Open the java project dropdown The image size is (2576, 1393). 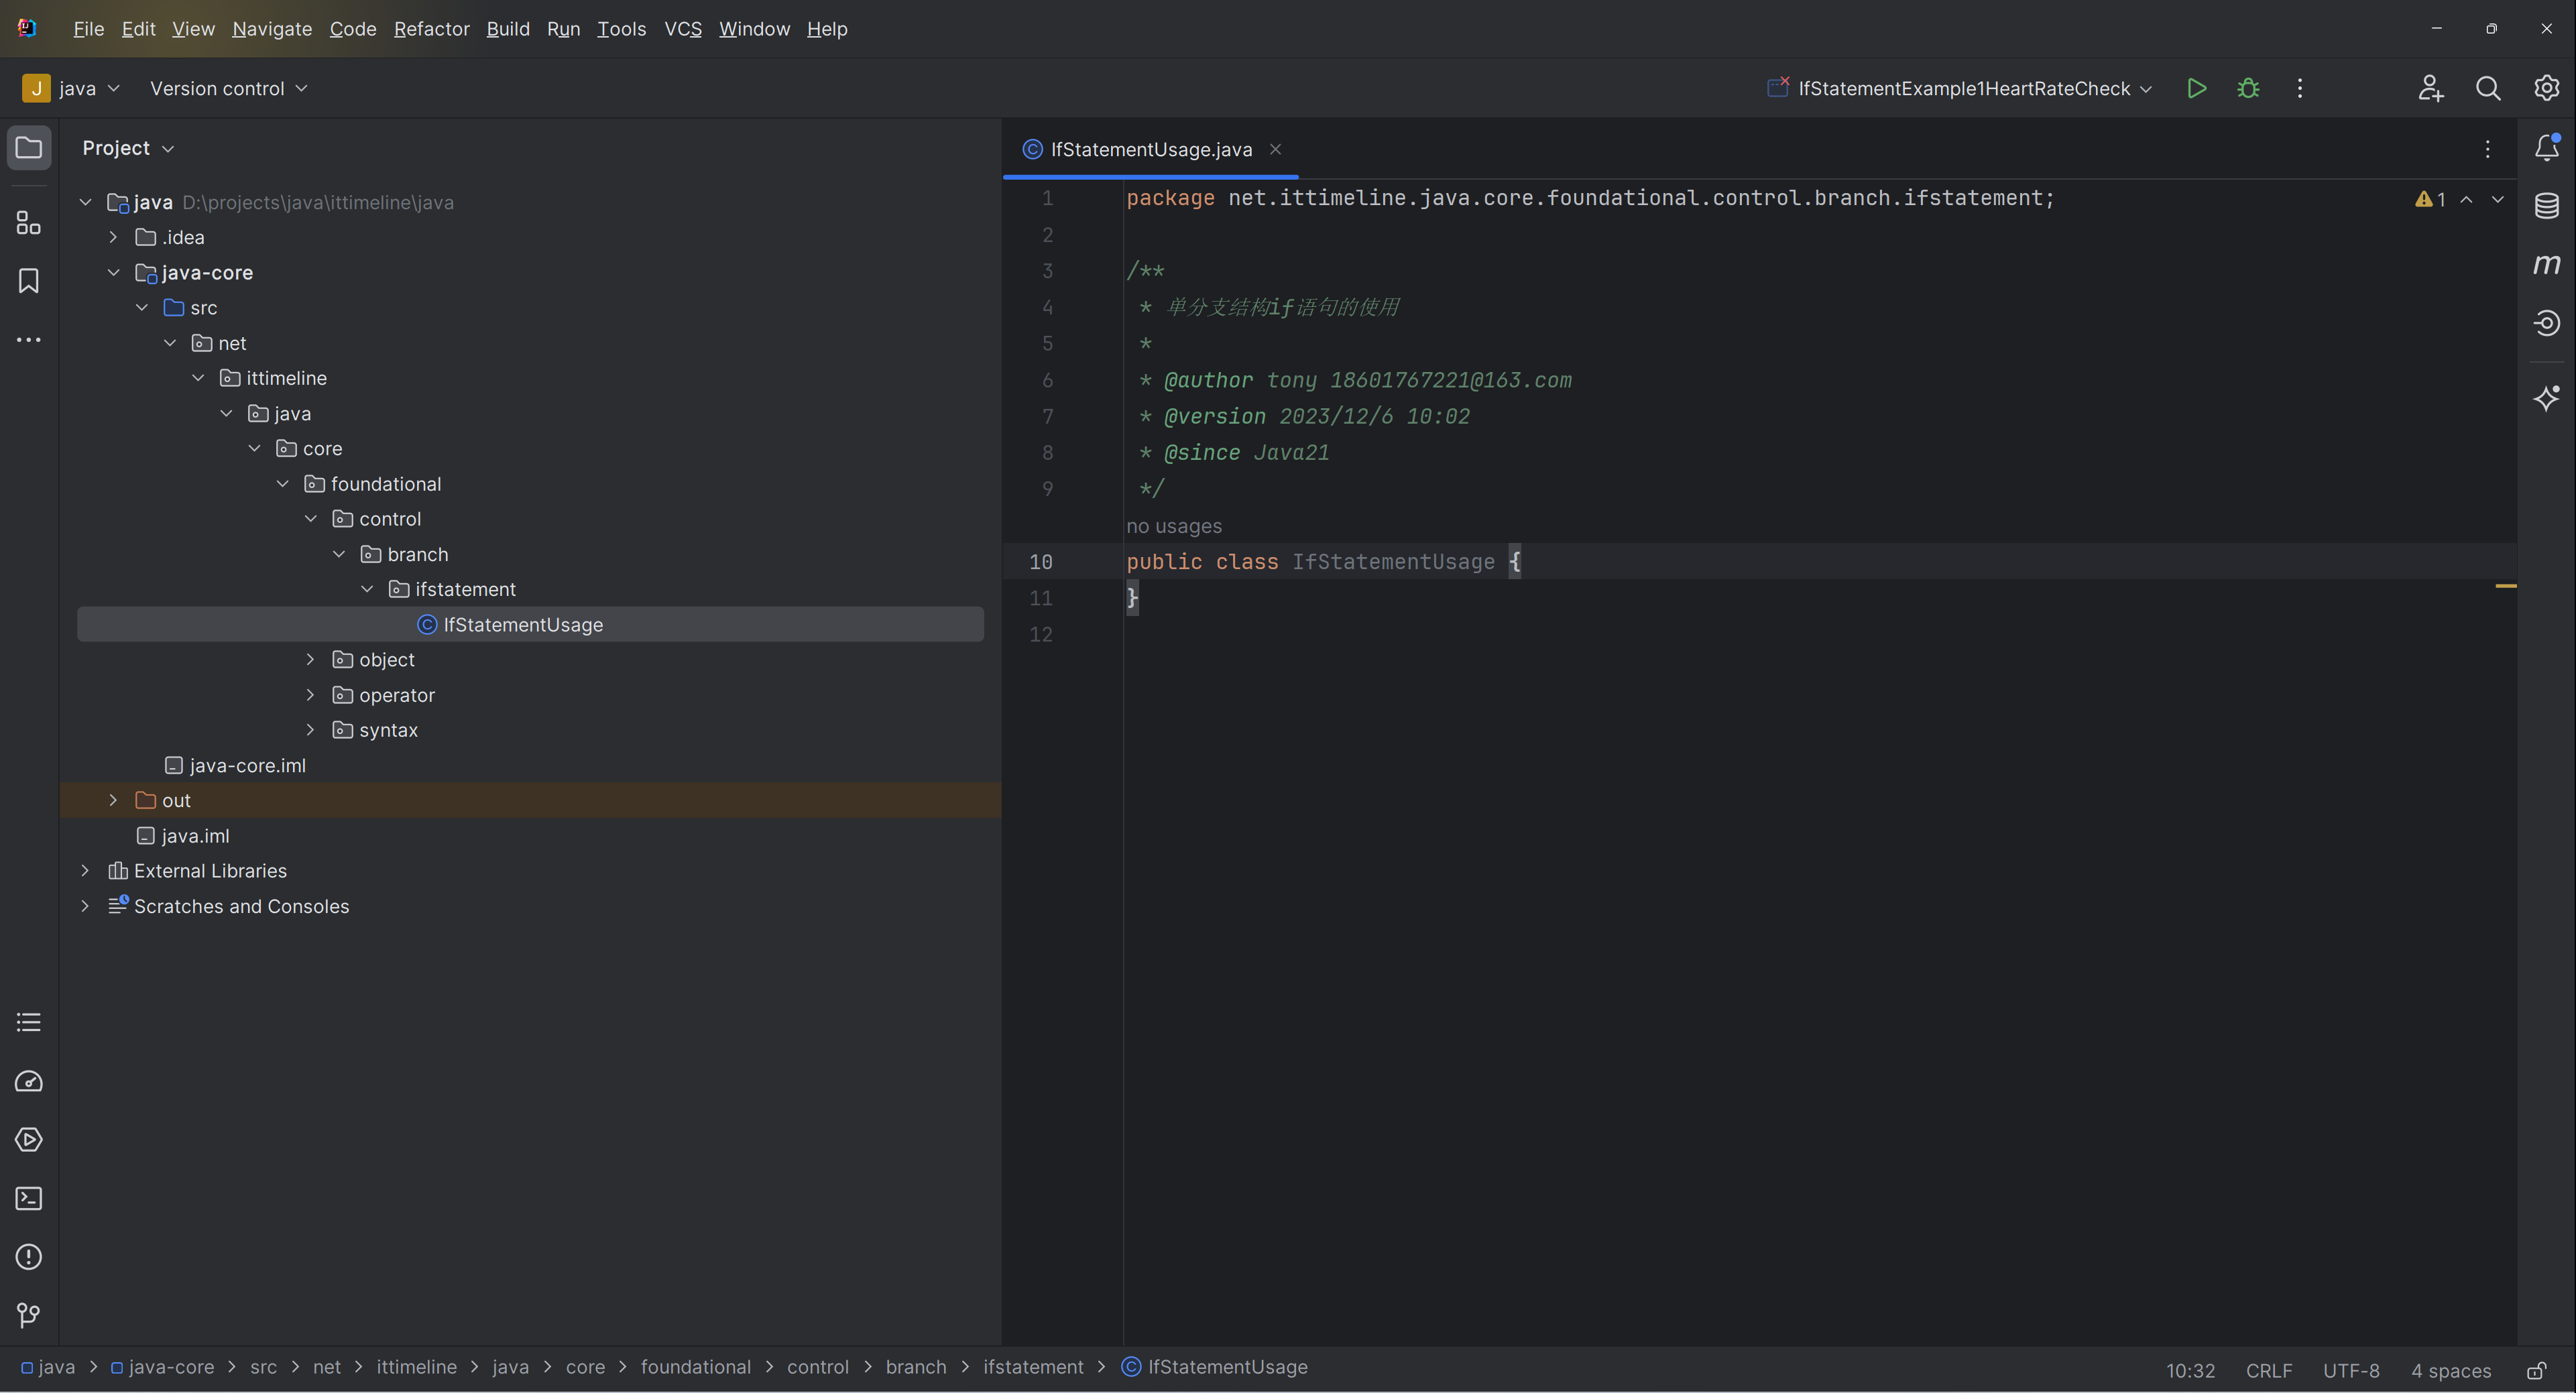(x=72, y=88)
